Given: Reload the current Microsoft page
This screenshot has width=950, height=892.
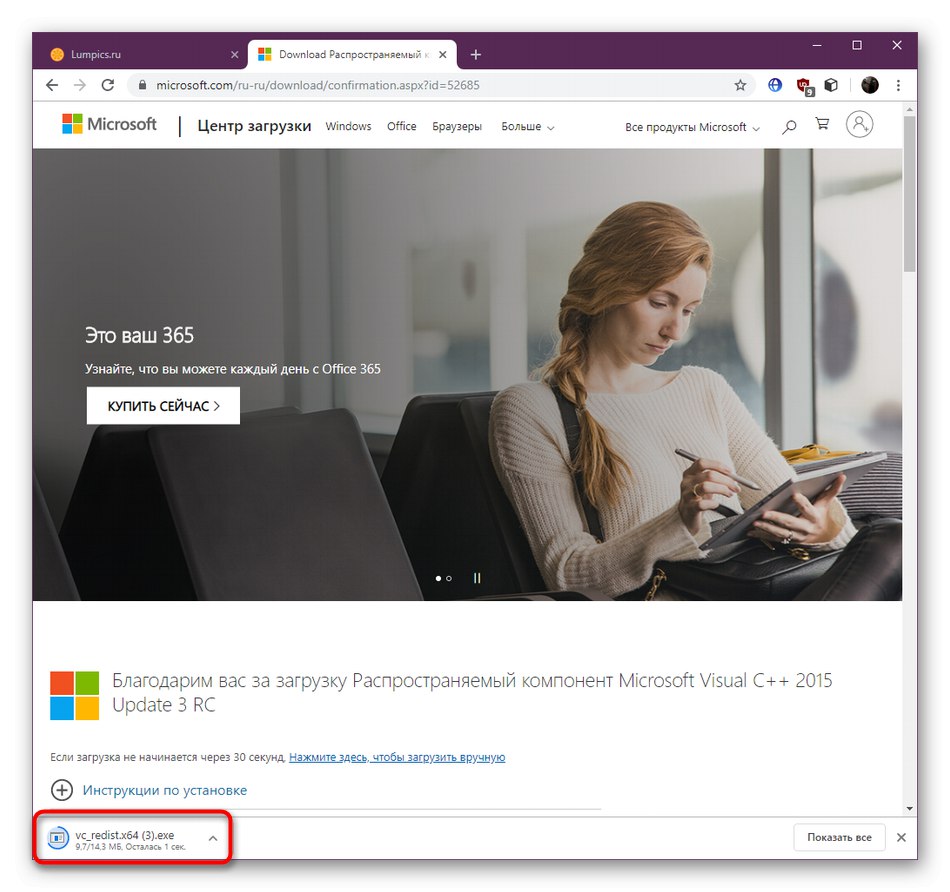Looking at the screenshot, I should (x=108, y=85).
